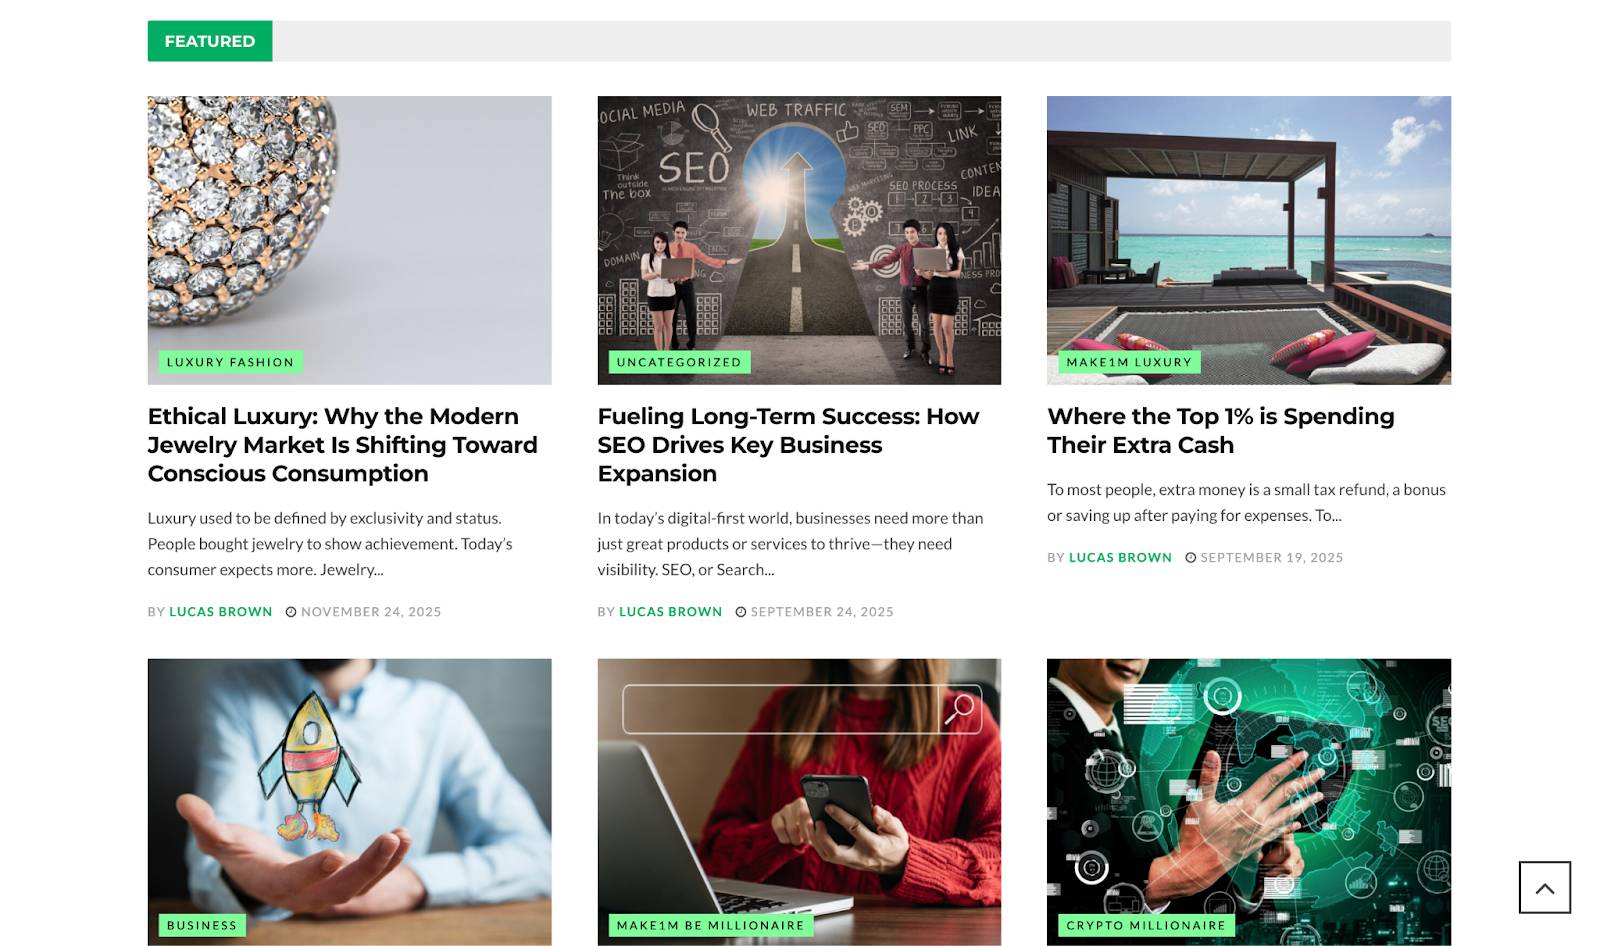Open the MAKE1M BE MILLIONAIRE category tag
The width and height of the screenshot is (1600, 946).
pos(711,925)
